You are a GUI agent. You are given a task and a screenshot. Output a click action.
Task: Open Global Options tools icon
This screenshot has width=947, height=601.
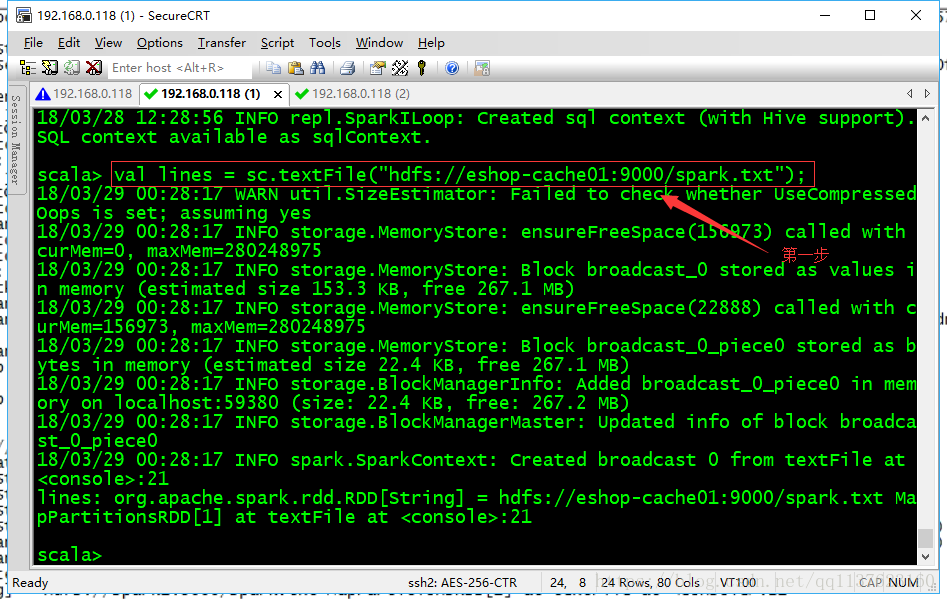click(400, 68)
